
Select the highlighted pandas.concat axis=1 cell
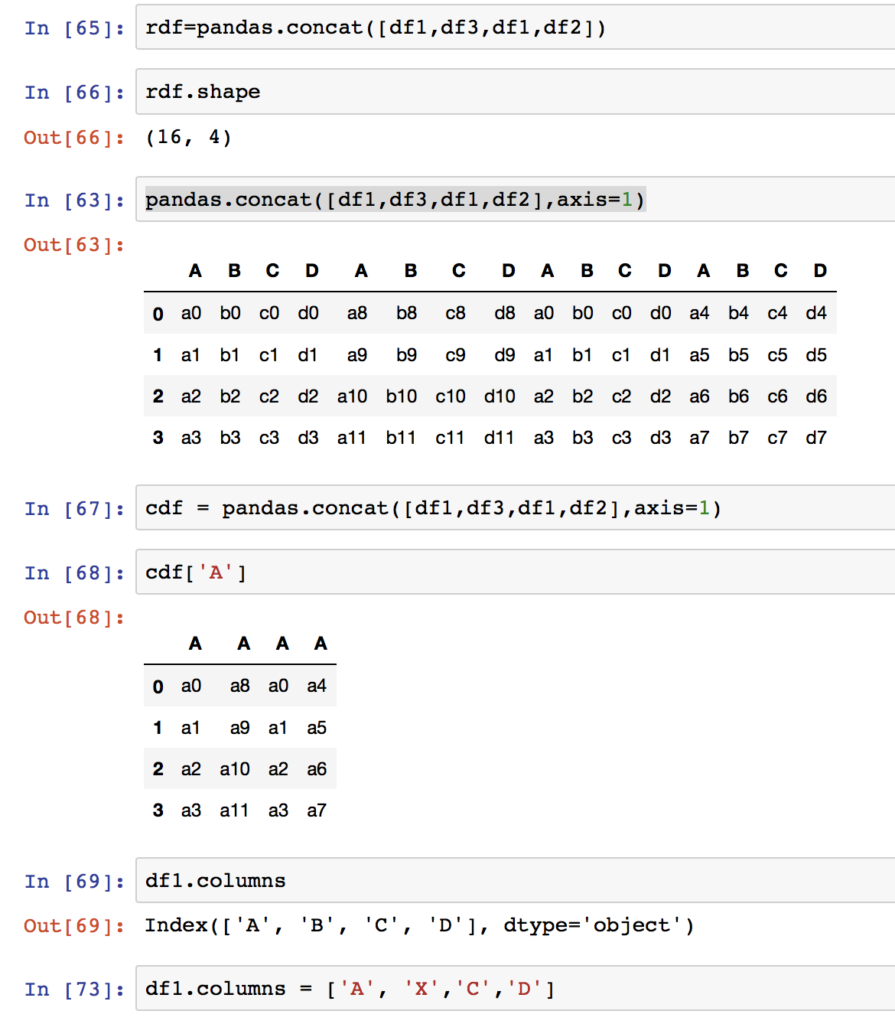[x=500, y=200]
